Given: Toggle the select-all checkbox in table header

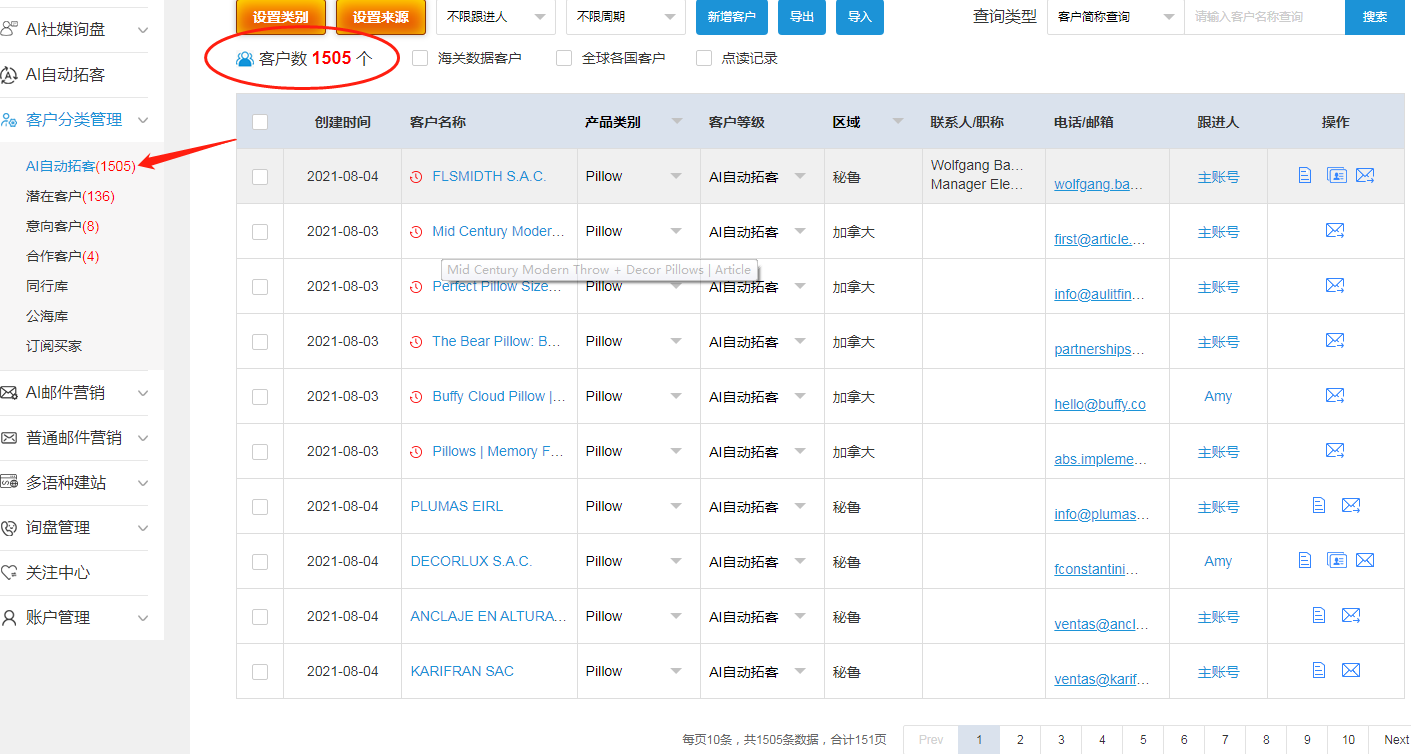Looking at the screenshot, I should (x=260, y=122).
